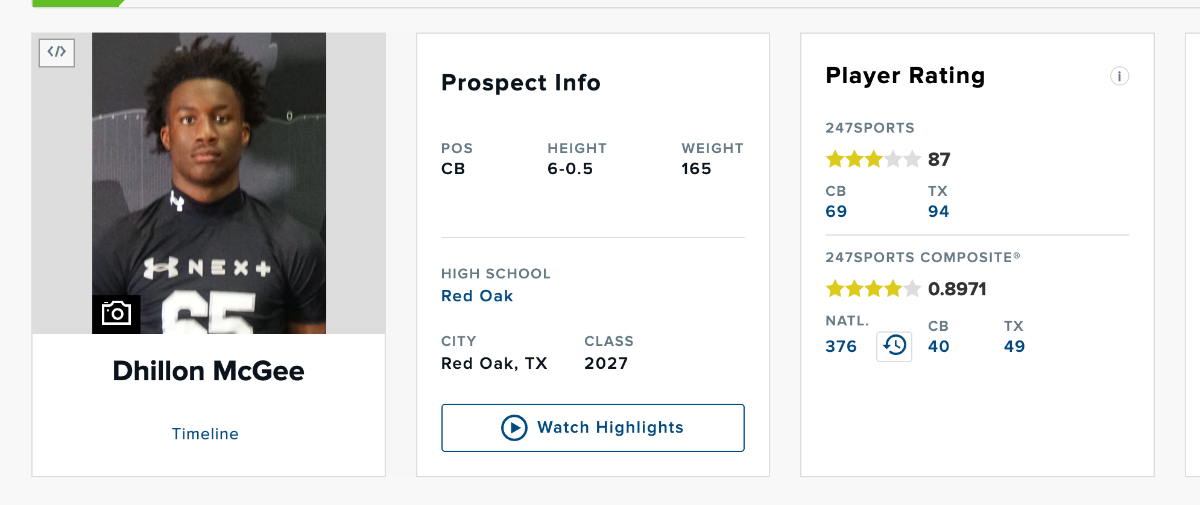Click the play icon in Watch Highlights
The width and height of the screenshot is (1200, 505).
coord(514,428)
